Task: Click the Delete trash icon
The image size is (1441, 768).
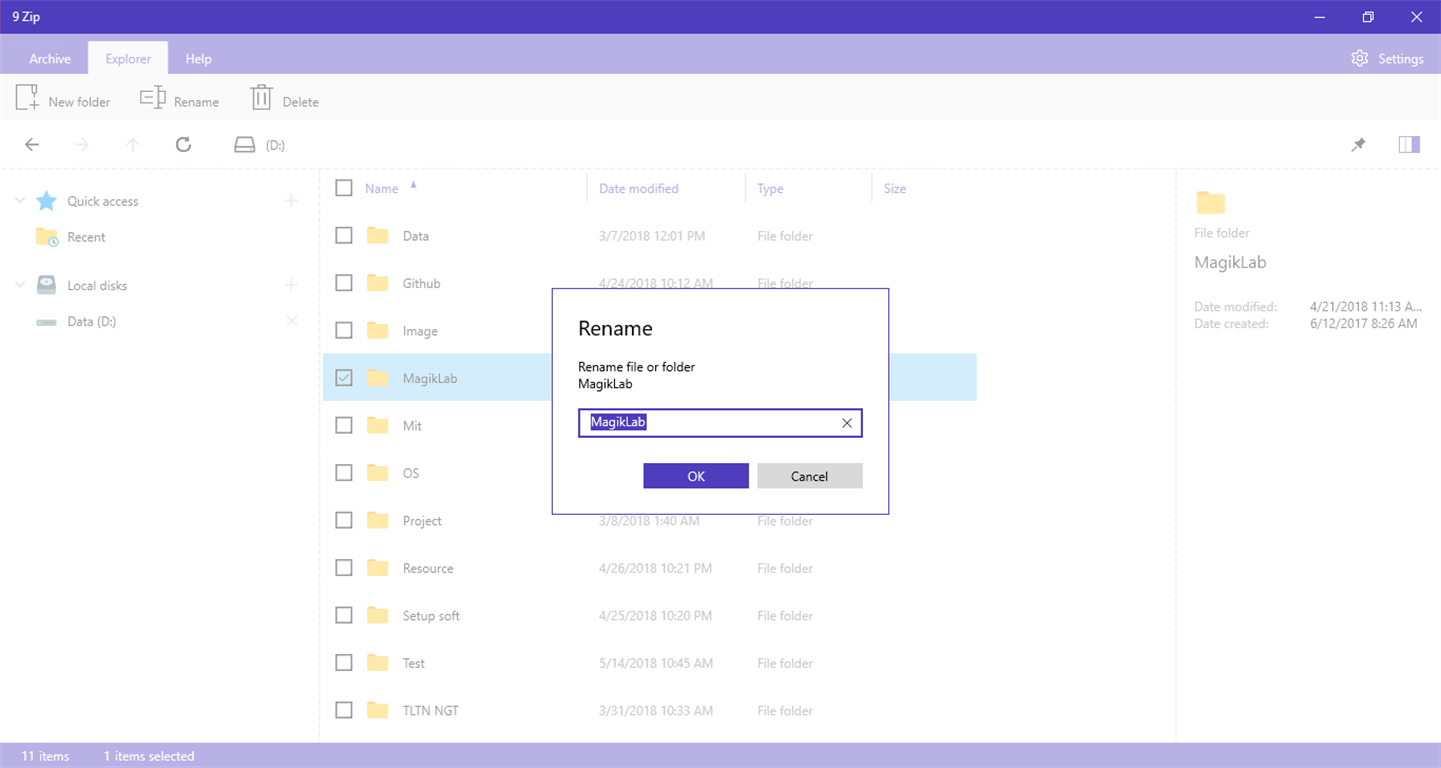Action: click(261, 98)
